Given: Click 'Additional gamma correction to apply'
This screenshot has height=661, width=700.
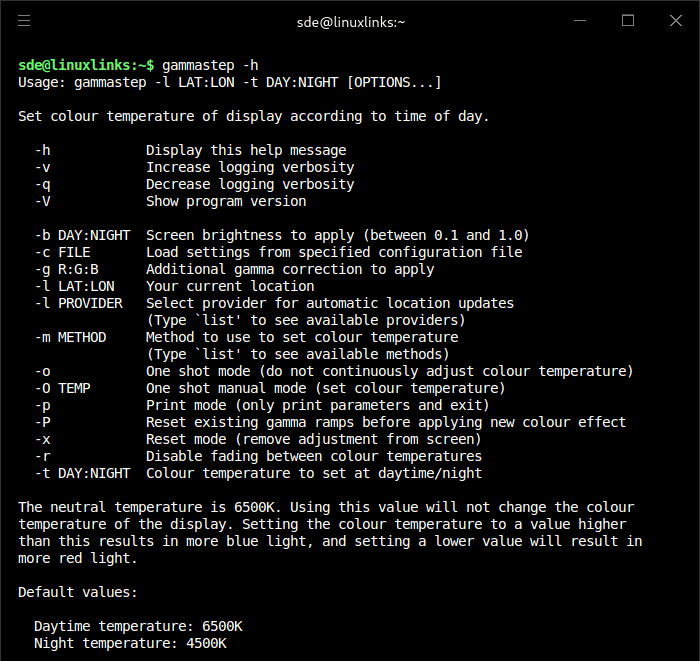Looking at the screenshot, I should pos(290,270).
